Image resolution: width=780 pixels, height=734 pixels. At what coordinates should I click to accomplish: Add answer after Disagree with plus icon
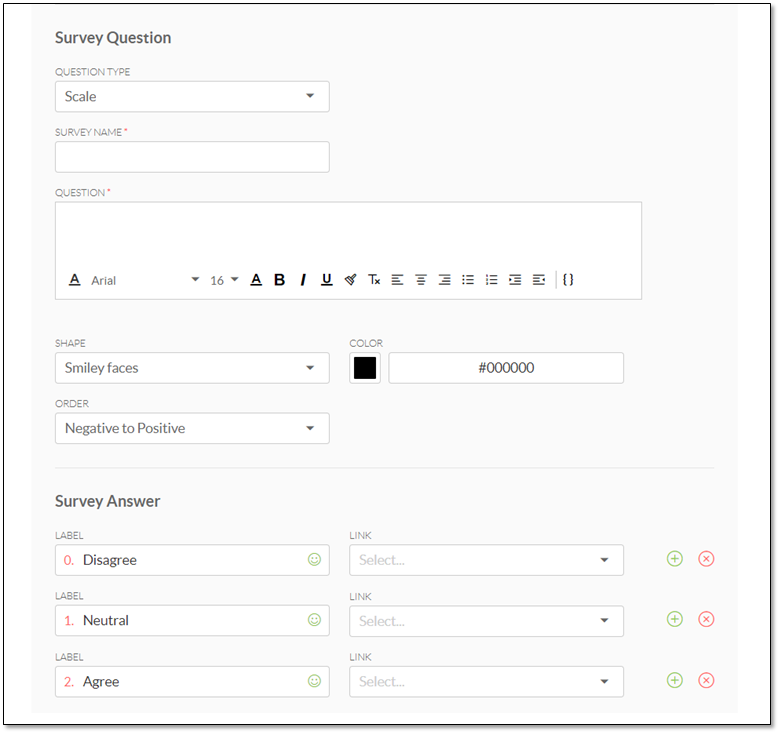(675, 559)
